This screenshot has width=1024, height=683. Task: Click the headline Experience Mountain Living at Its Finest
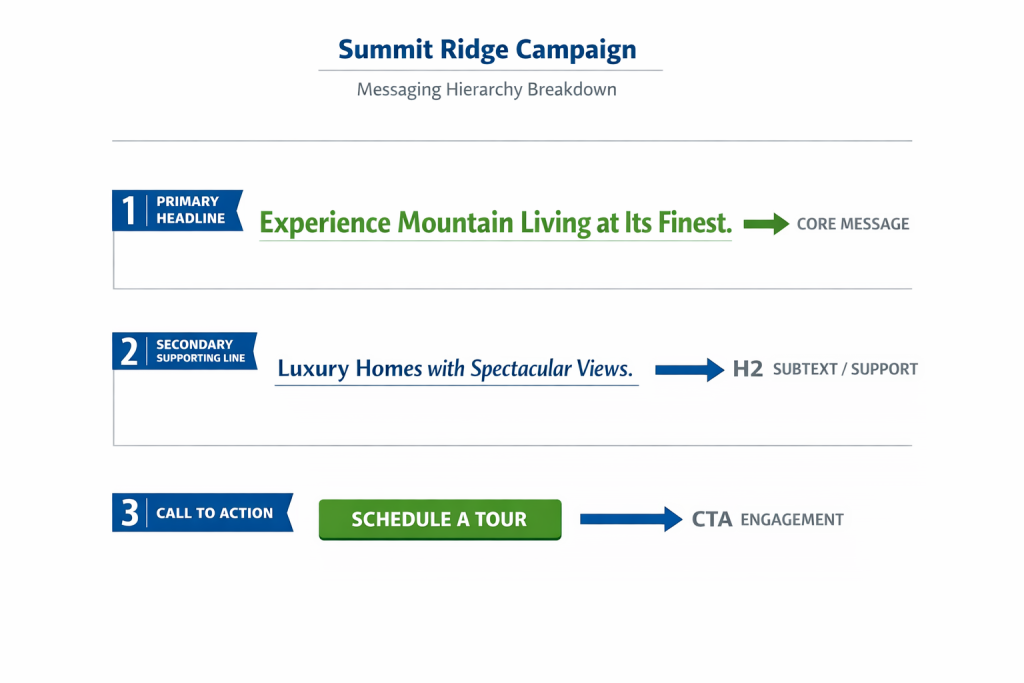tap(495, 222)
